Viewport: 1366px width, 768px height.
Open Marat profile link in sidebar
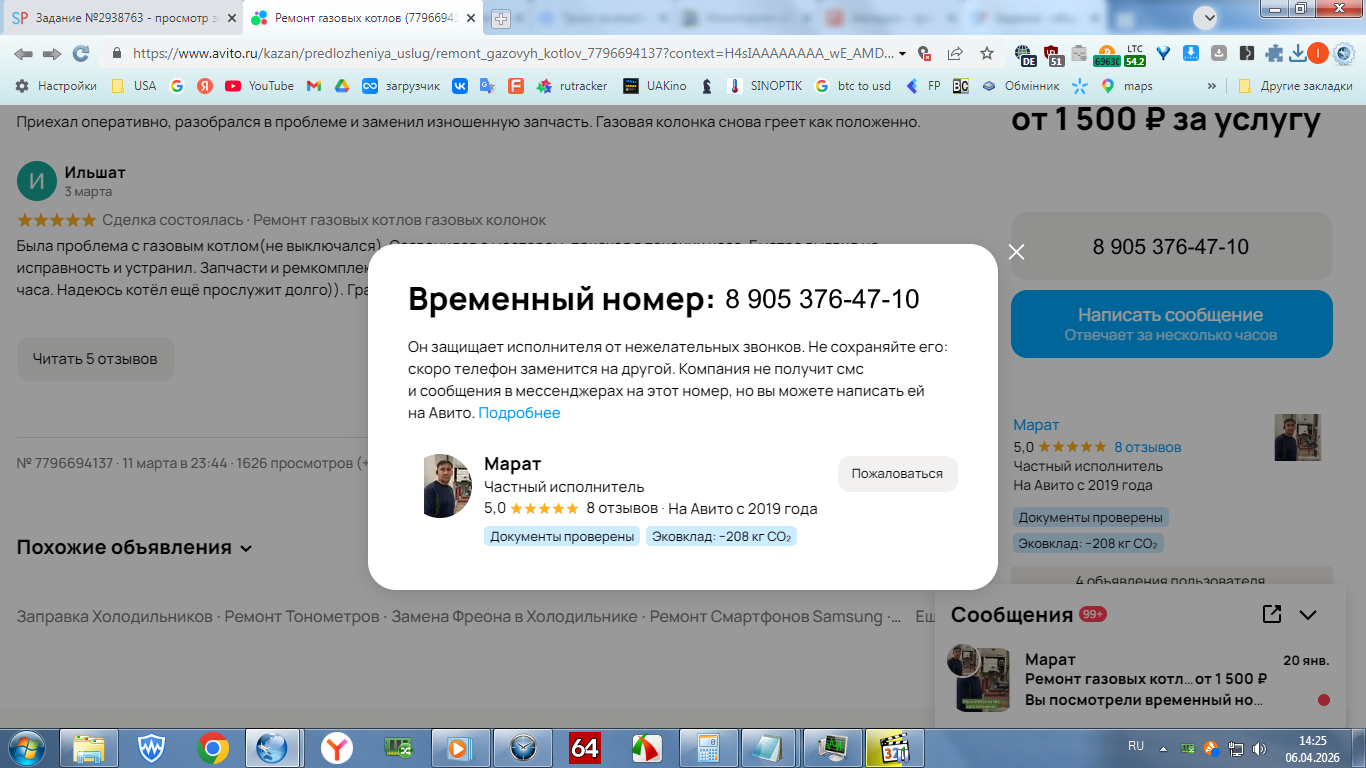[x=1036, y=425]
